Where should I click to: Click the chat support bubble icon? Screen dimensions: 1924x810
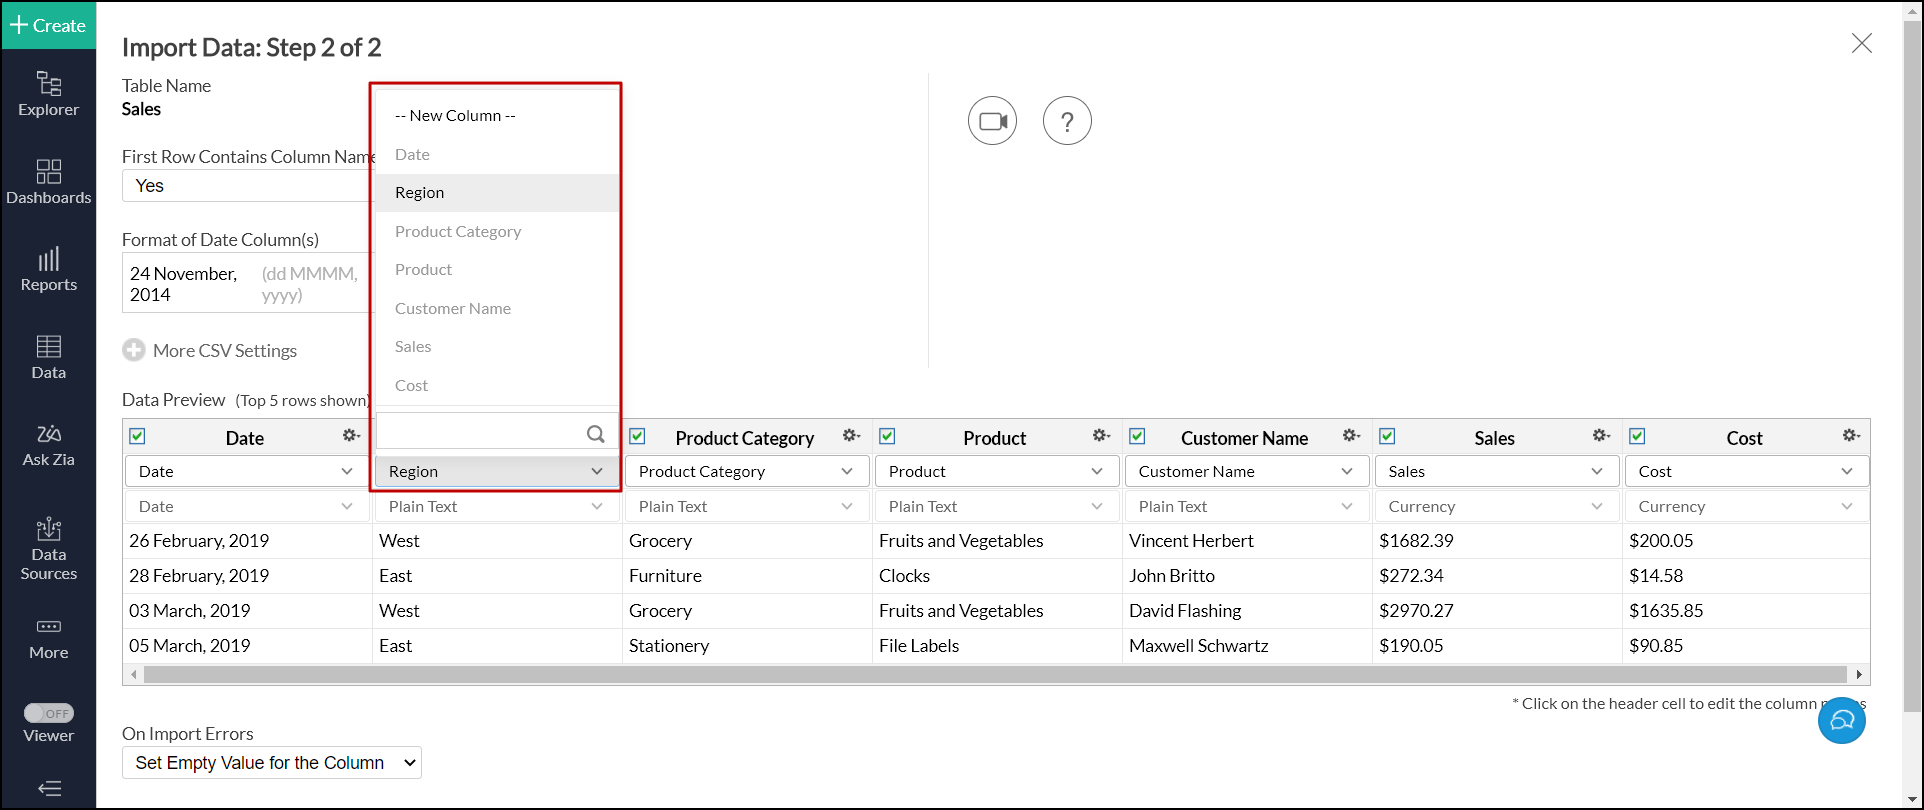(x=1841, y=720)
